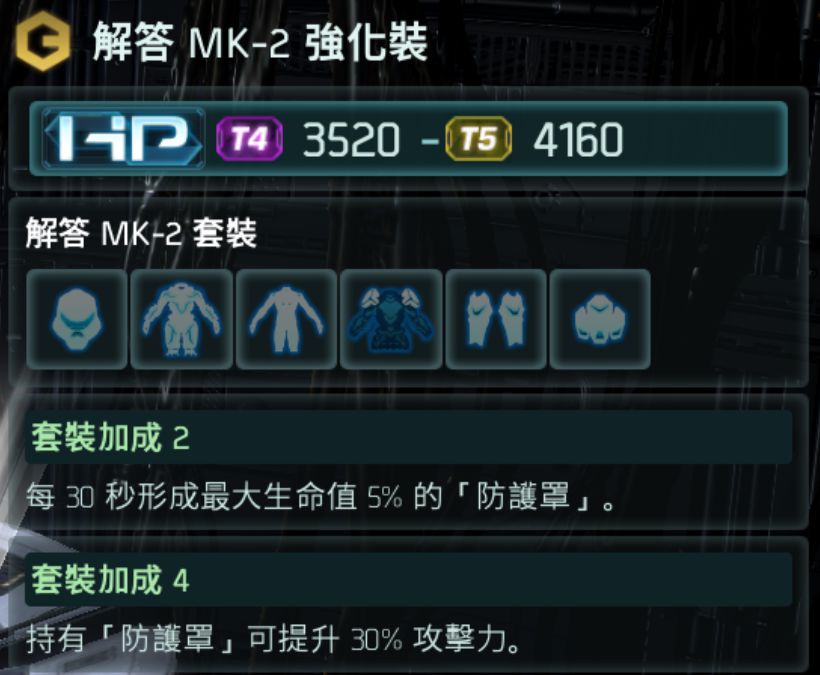Select the shoulder pack set icon
This screenshot has height=675, width=820.
click(x=600, y=319)
